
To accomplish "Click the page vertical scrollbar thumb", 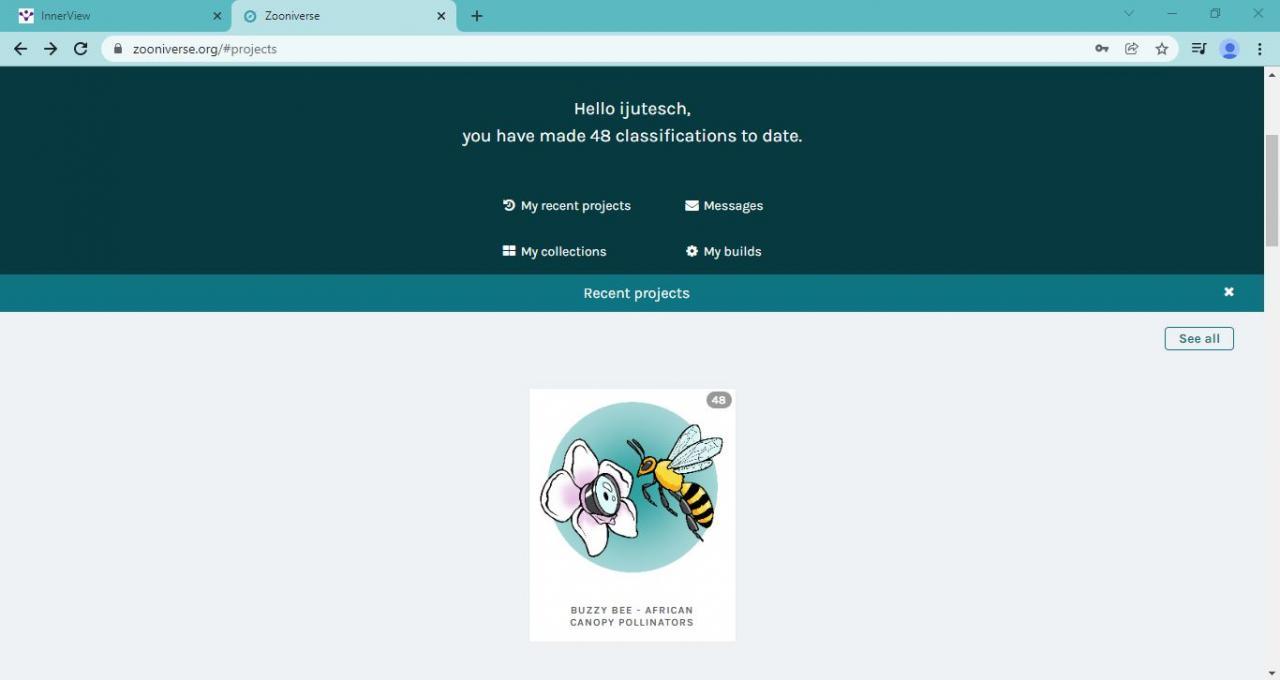I will [x=1272, y=190].
